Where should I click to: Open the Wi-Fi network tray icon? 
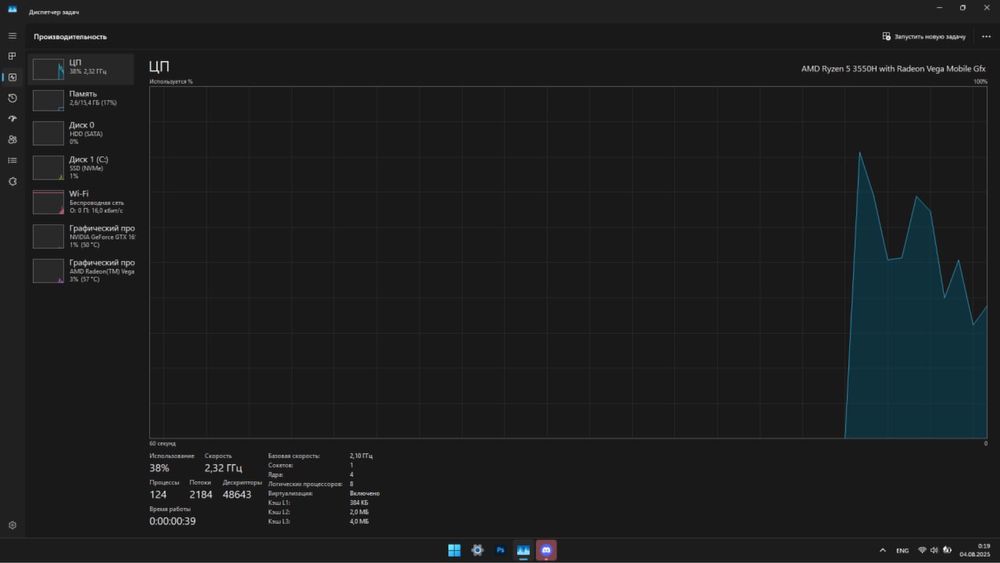[x=922, y=550]
